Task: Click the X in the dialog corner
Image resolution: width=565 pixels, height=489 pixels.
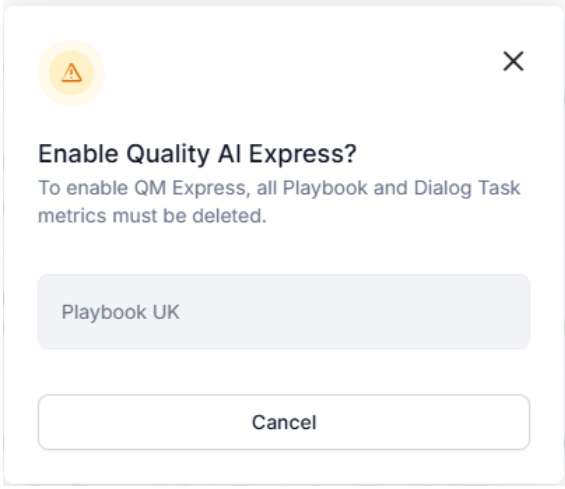Action: coord(513,61)
